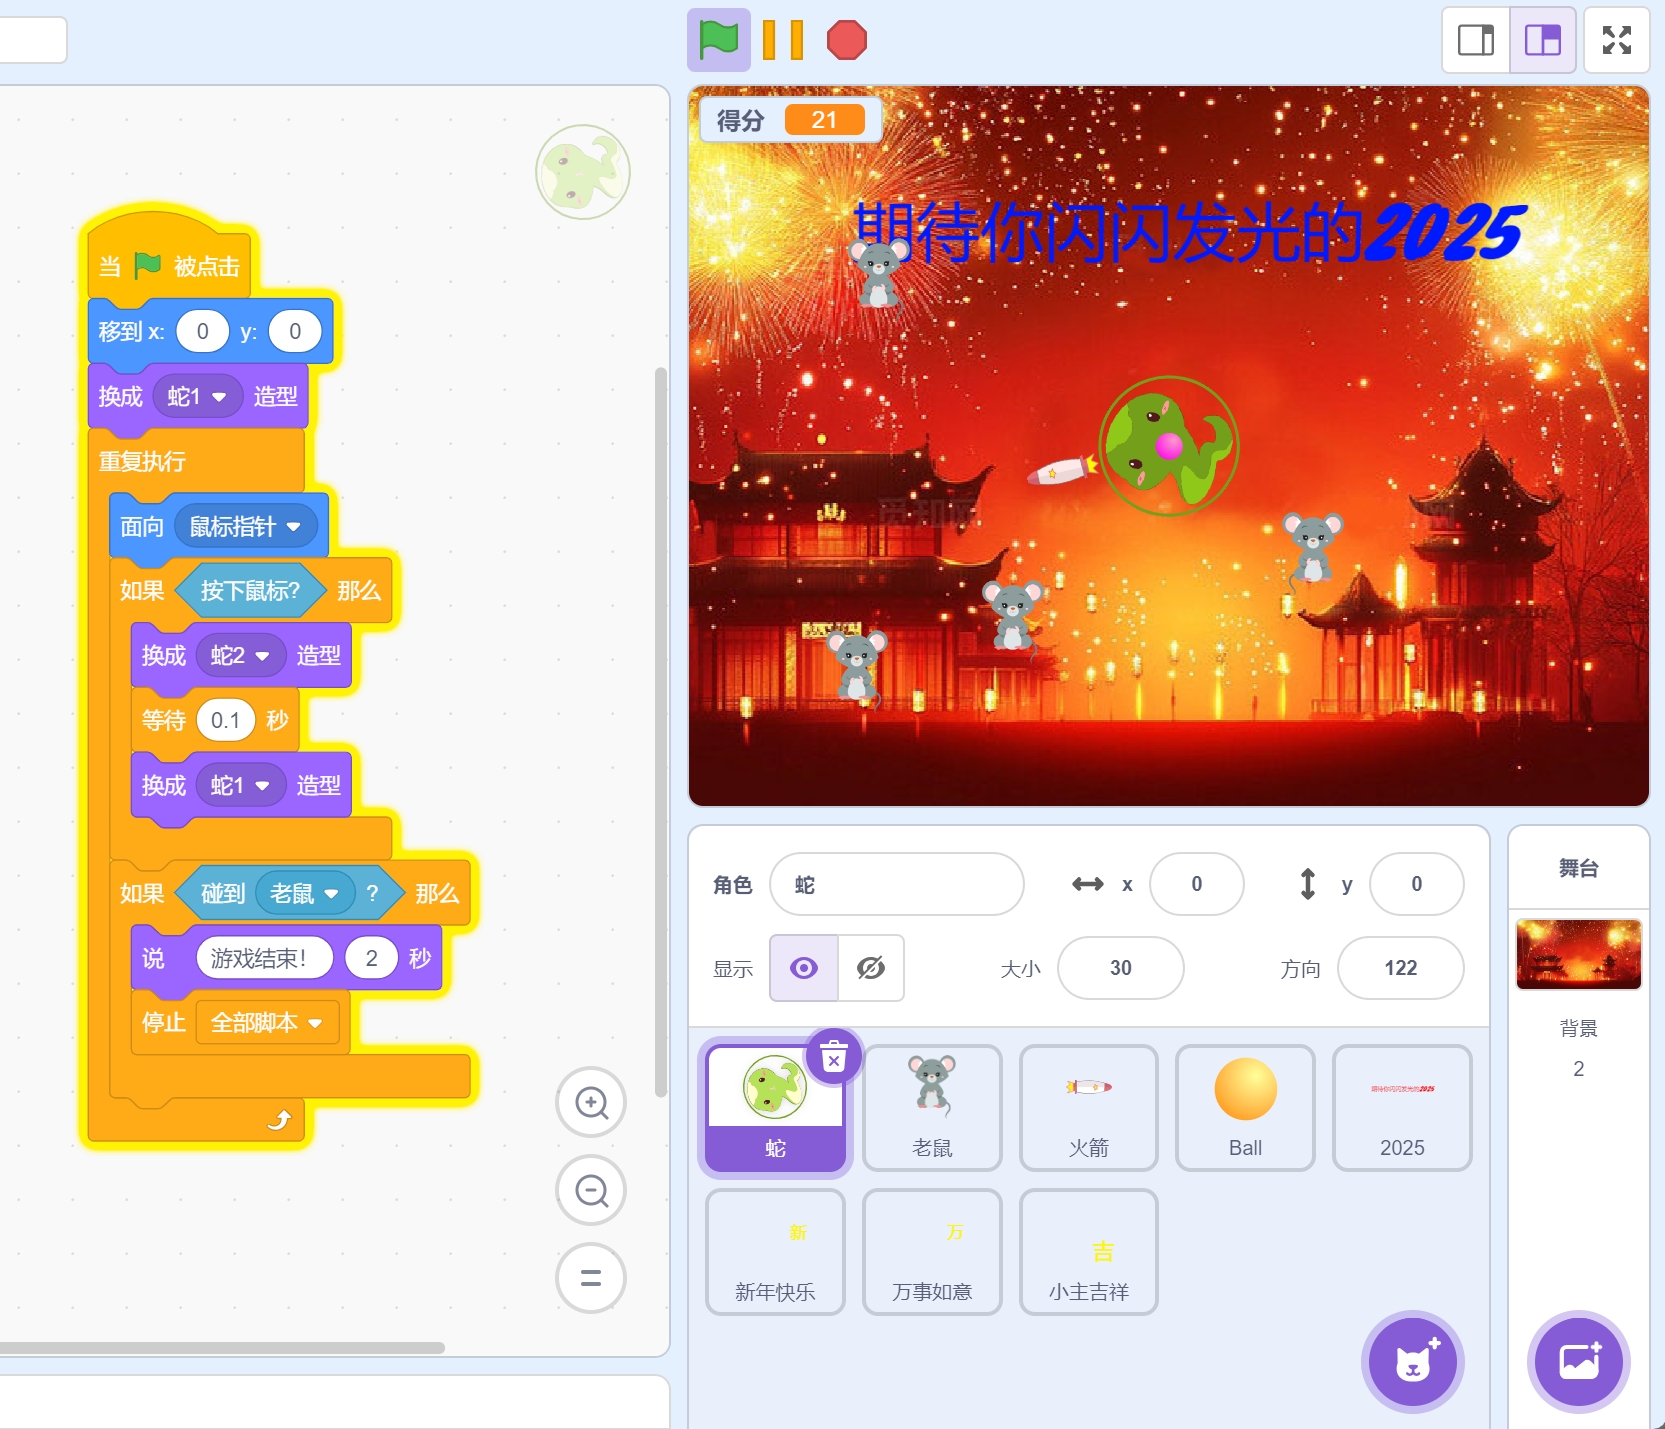Delete the 蛇 sprite with trash icon
This screenshot has height=1429, width=1665.
coord(834,1056)
